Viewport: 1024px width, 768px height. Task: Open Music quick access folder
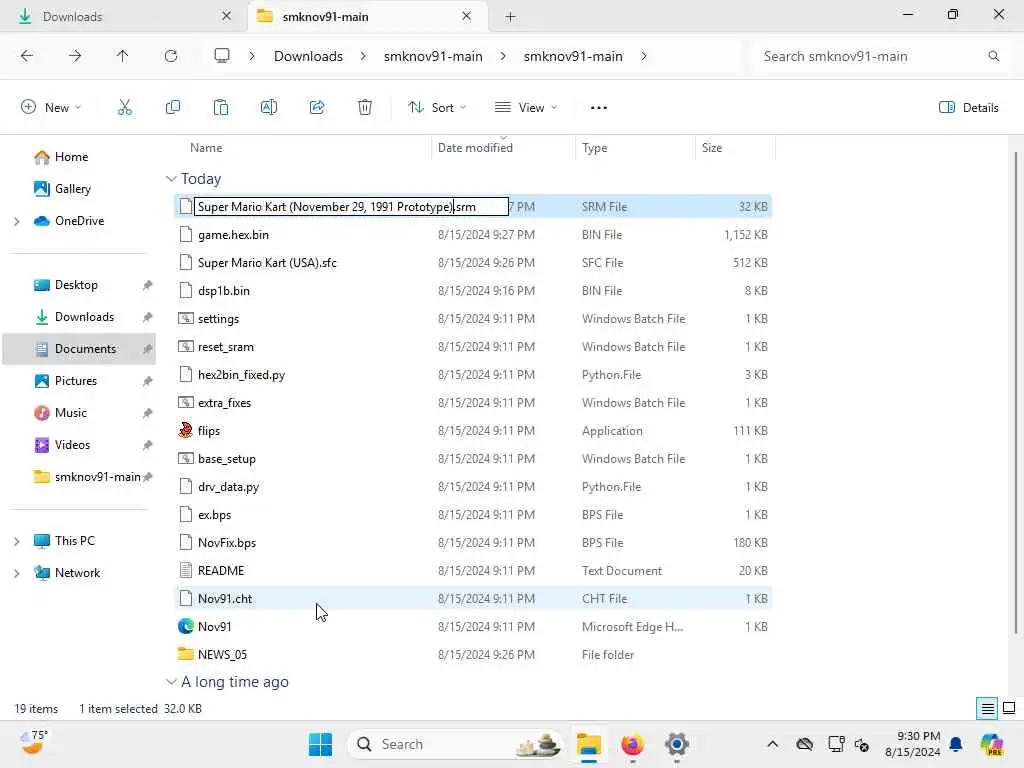(x=71, y=413)
